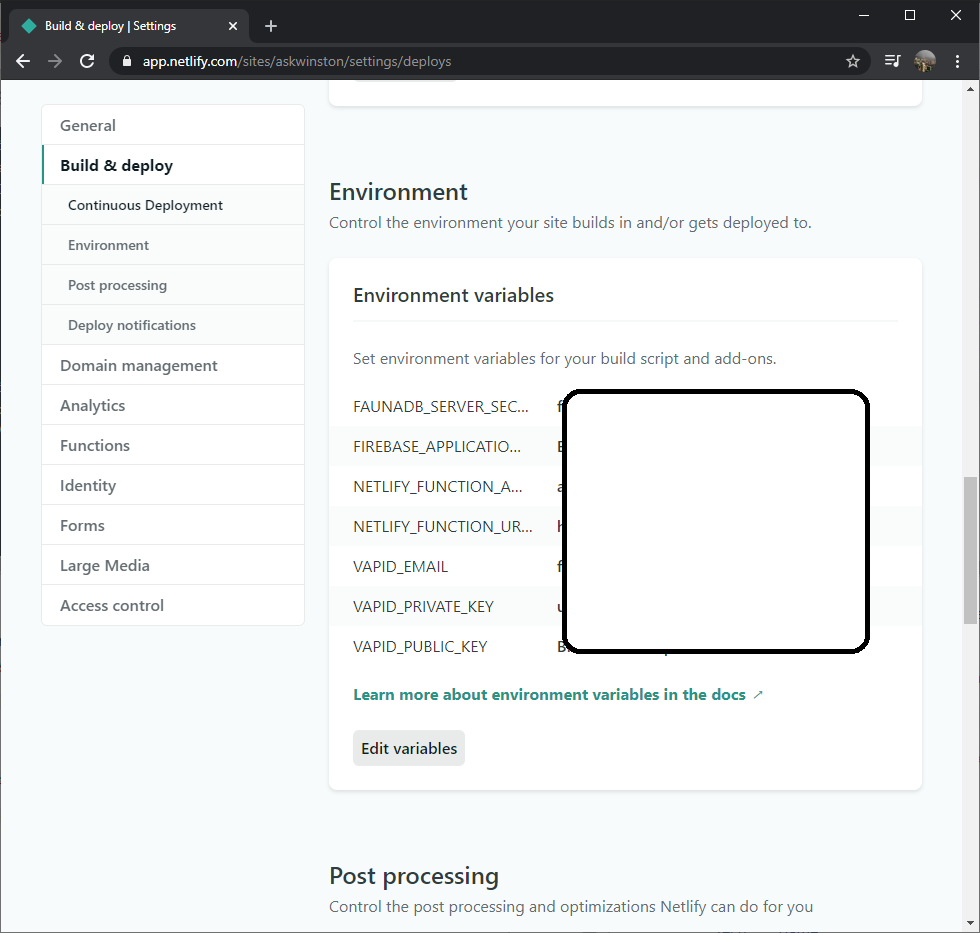Open the Domain management settings
This screenshot has width=980, height=933.
[139, 365]
